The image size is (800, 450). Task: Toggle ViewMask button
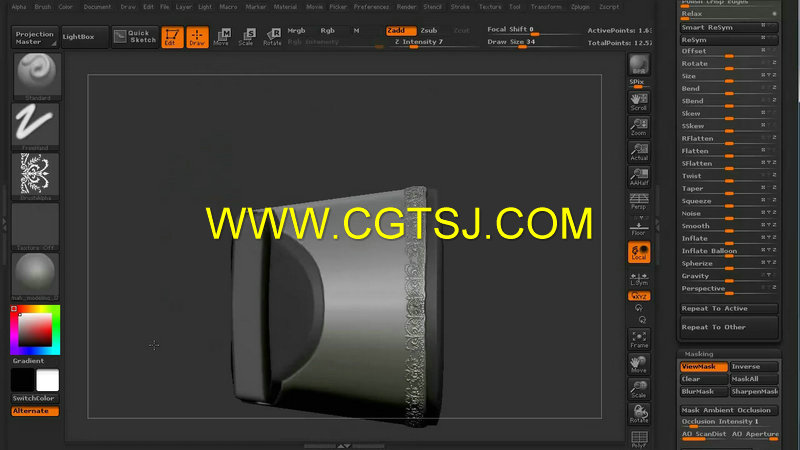704,366
